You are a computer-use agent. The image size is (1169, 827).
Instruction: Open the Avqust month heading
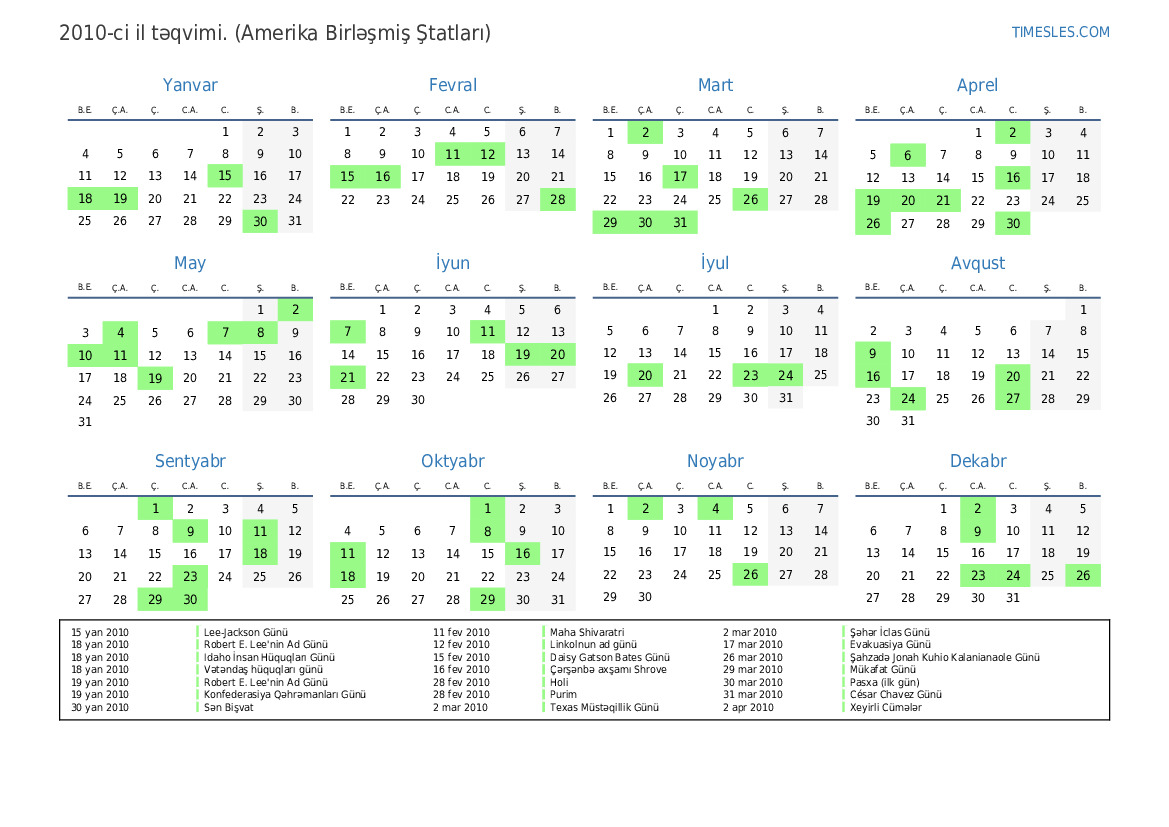click(x=977, y=264)
